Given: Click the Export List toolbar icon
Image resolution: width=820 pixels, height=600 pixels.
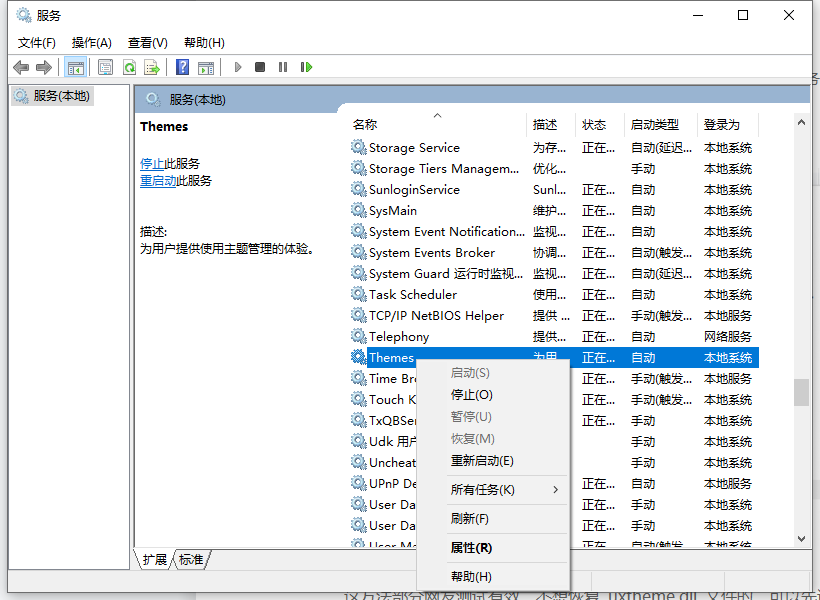Looking at the screenshot, I should click(x=152, y=67).
